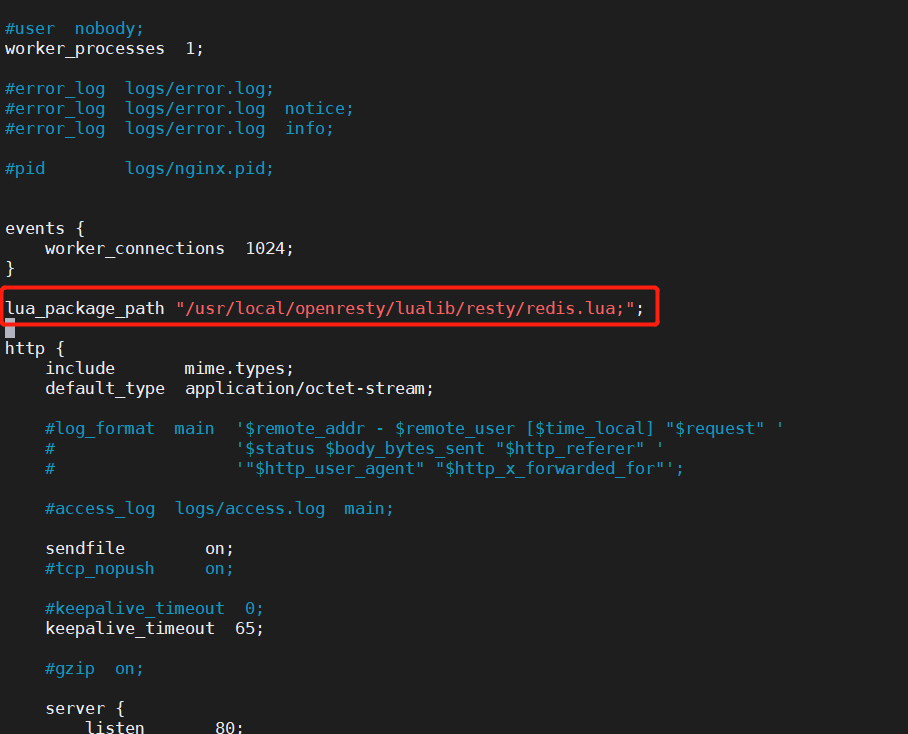Viewport: 908px width, 734px height.
Task: Click the "events {" block opening line
Action: (45, 228)
